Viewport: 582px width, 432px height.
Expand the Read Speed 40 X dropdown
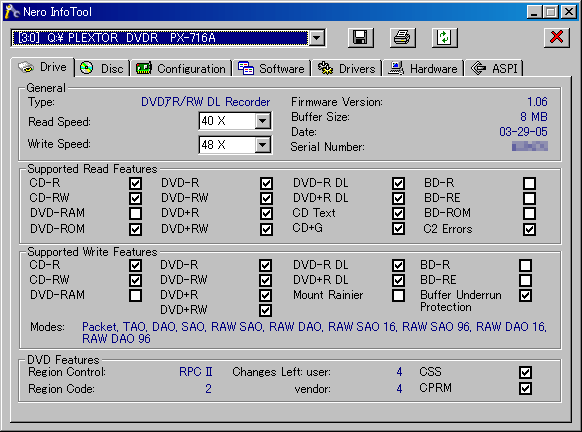coord(262,121)
